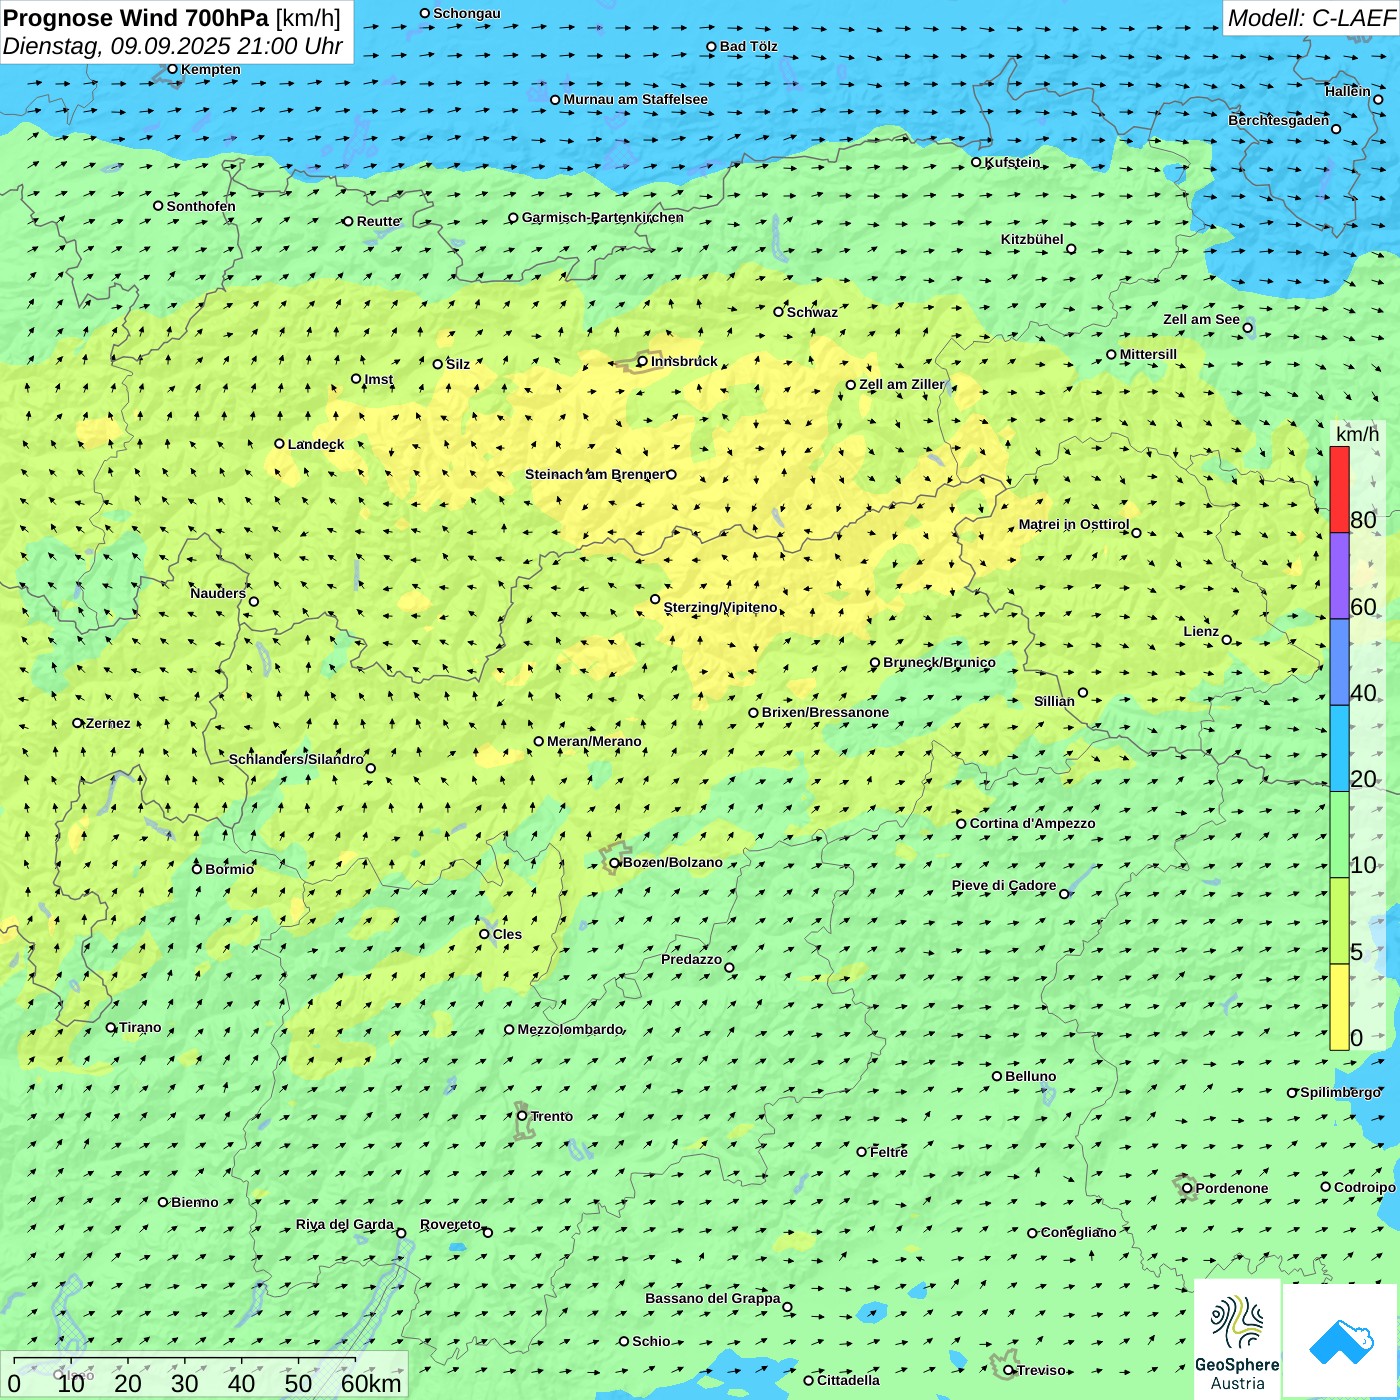This screenshot has height=1400, width=1400.
Task: Click light blue 20 km/h legend color
Action: pos(1339,749)
